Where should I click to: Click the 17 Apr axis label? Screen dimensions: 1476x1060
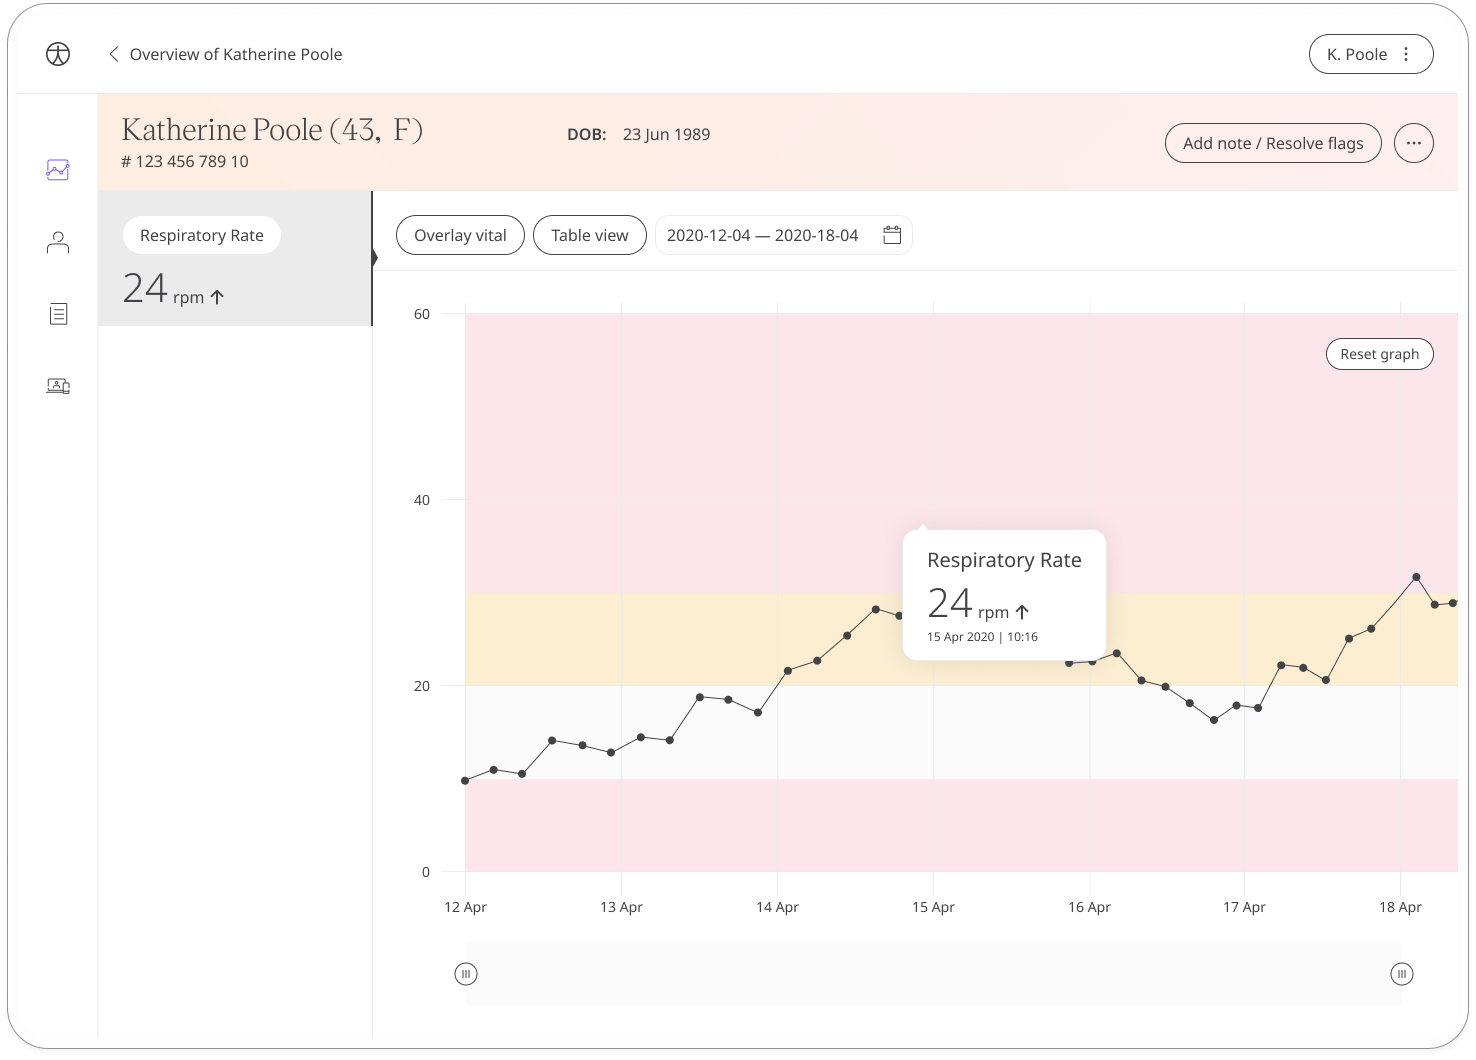(1244, 907)
